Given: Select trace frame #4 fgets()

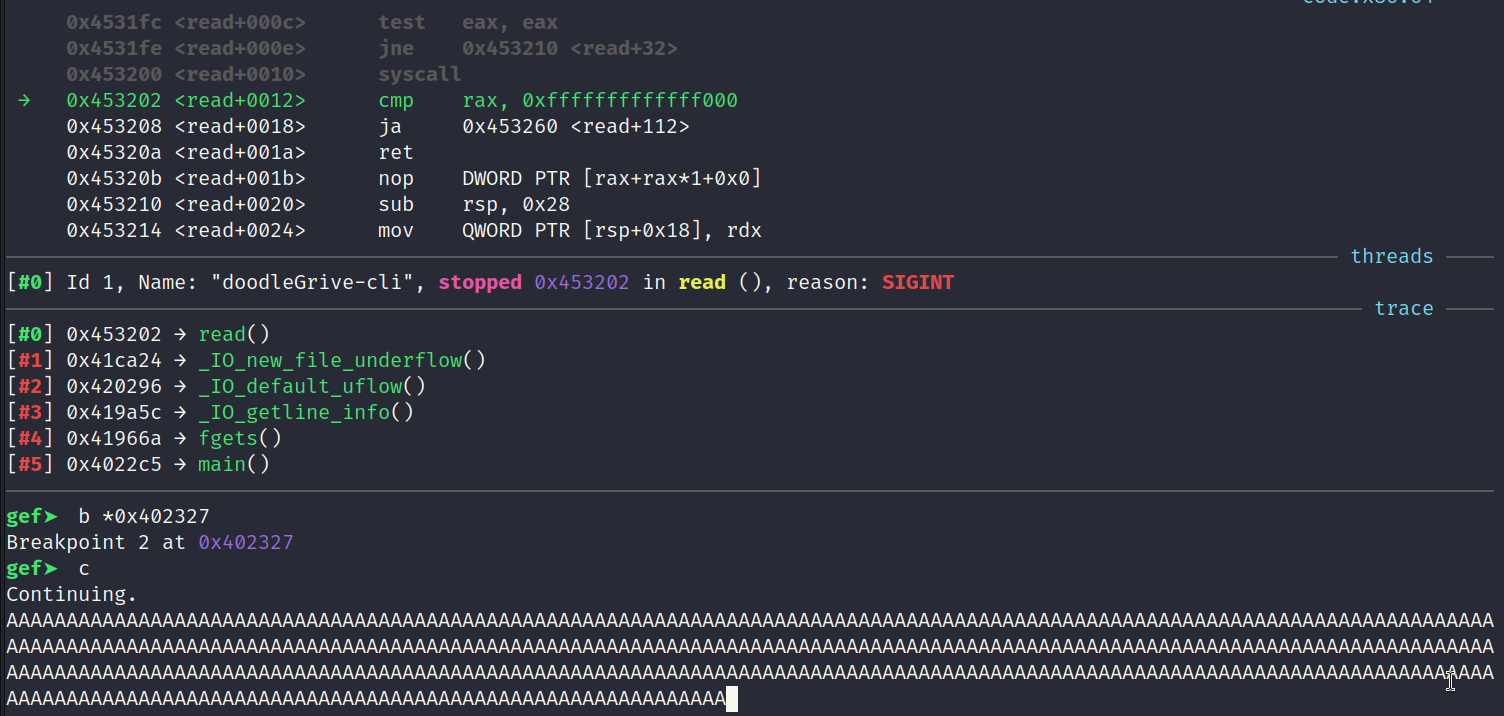Looking at the screenshot, I should pyautogui.click(x=144, y=438).
